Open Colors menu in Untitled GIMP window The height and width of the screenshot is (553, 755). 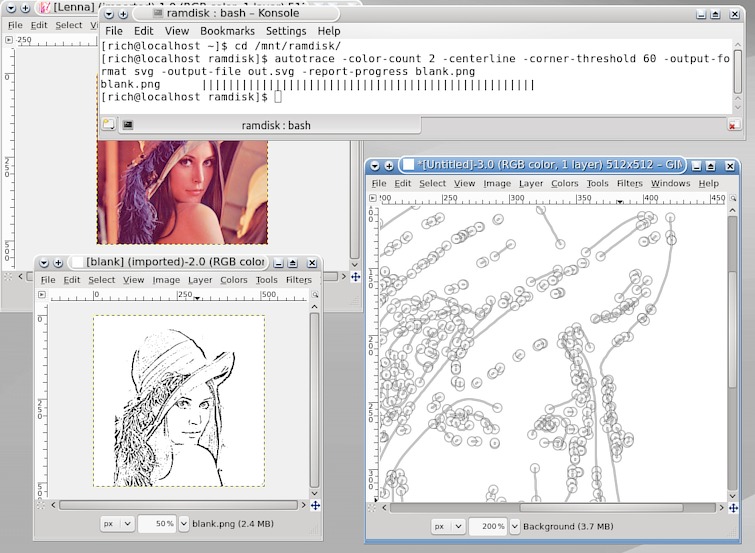(x=564, y=184)
